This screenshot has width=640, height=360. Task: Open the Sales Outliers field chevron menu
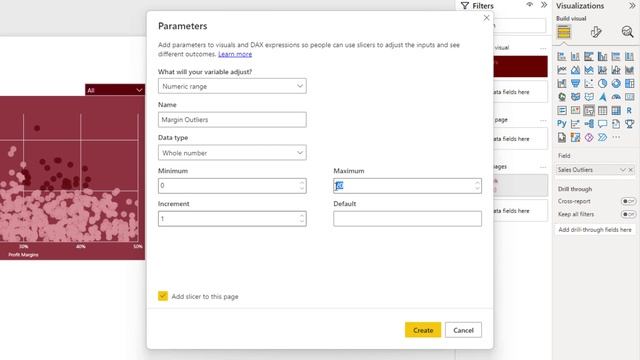pos(622,169)
